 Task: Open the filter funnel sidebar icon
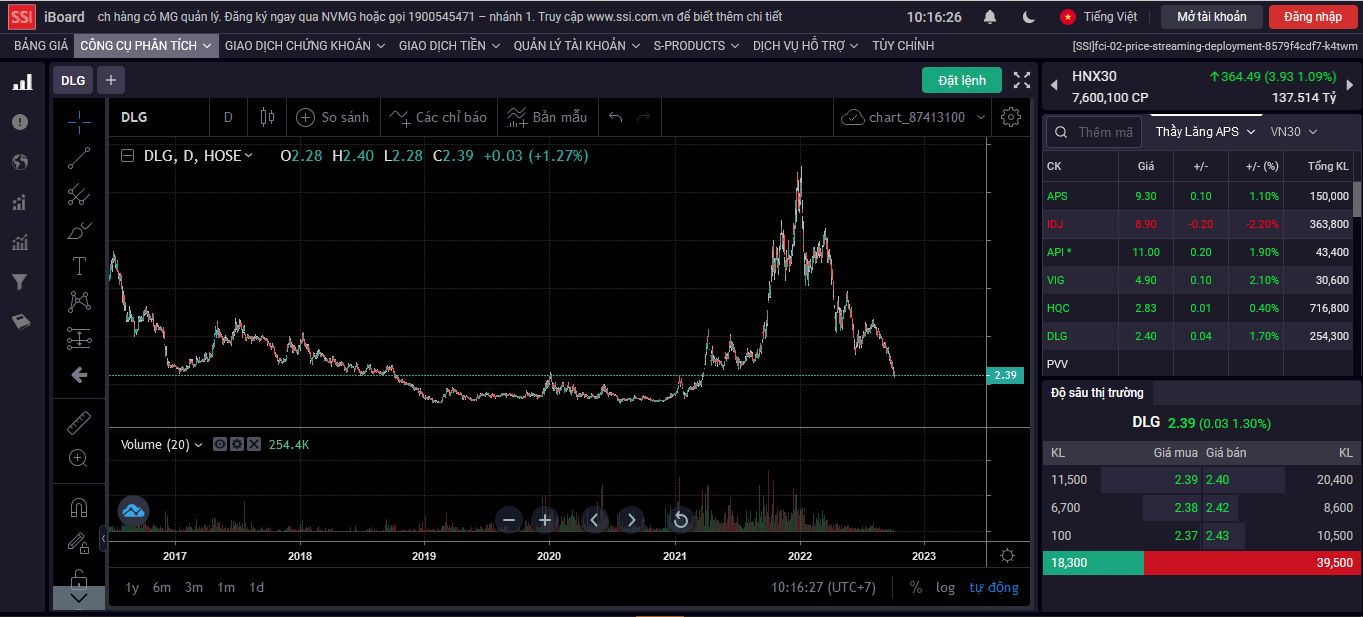pyautogui.click(x=19, y=282)
